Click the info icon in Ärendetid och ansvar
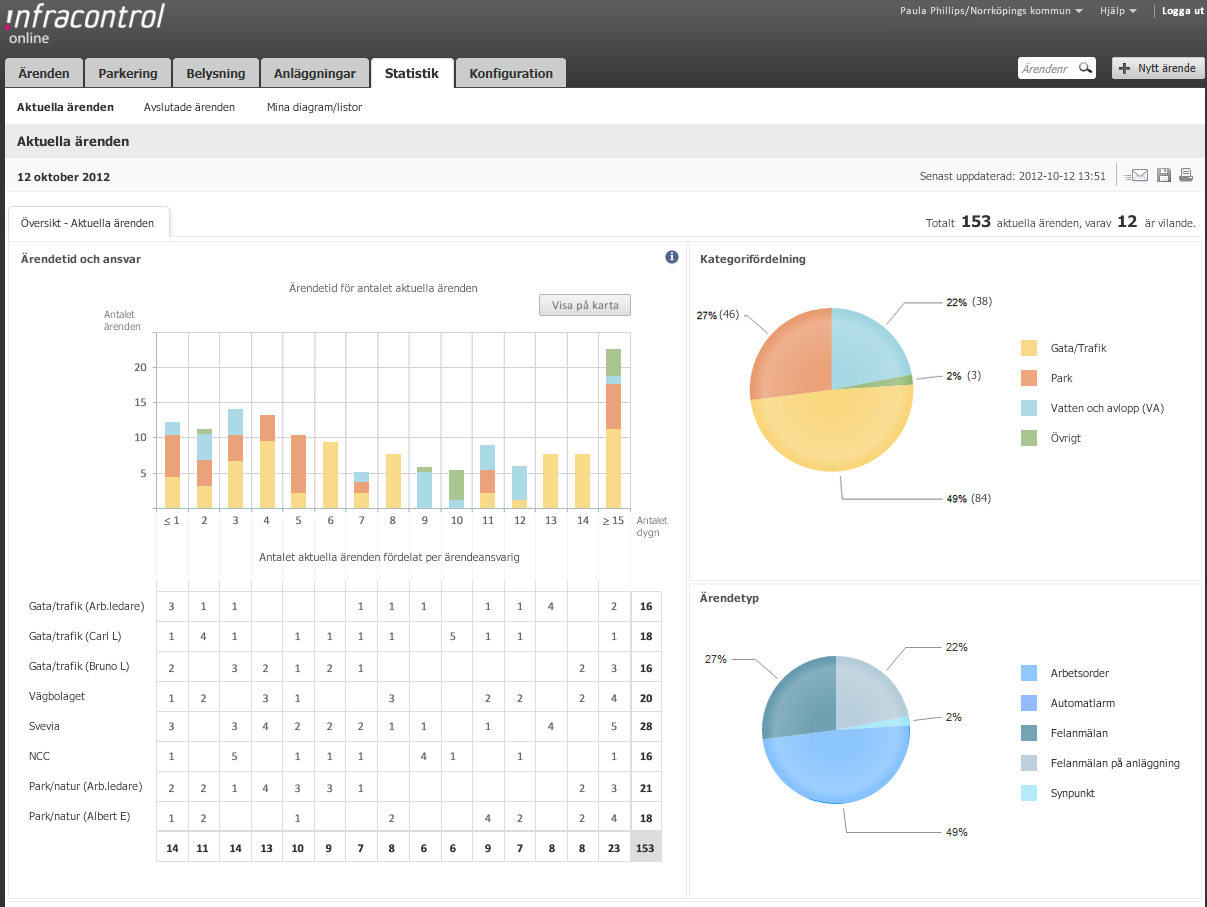The height and width of the screenshot is (907, 1207). pyautogui.click(x=672, y=258)
